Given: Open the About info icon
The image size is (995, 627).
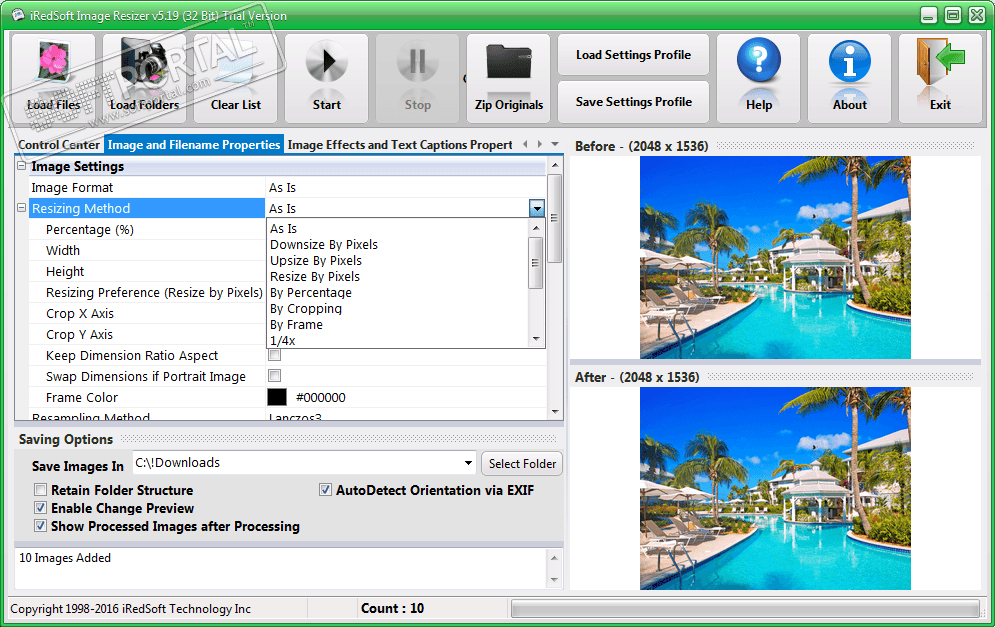Looking at the screenshot, I should click(x=850, y=62).
